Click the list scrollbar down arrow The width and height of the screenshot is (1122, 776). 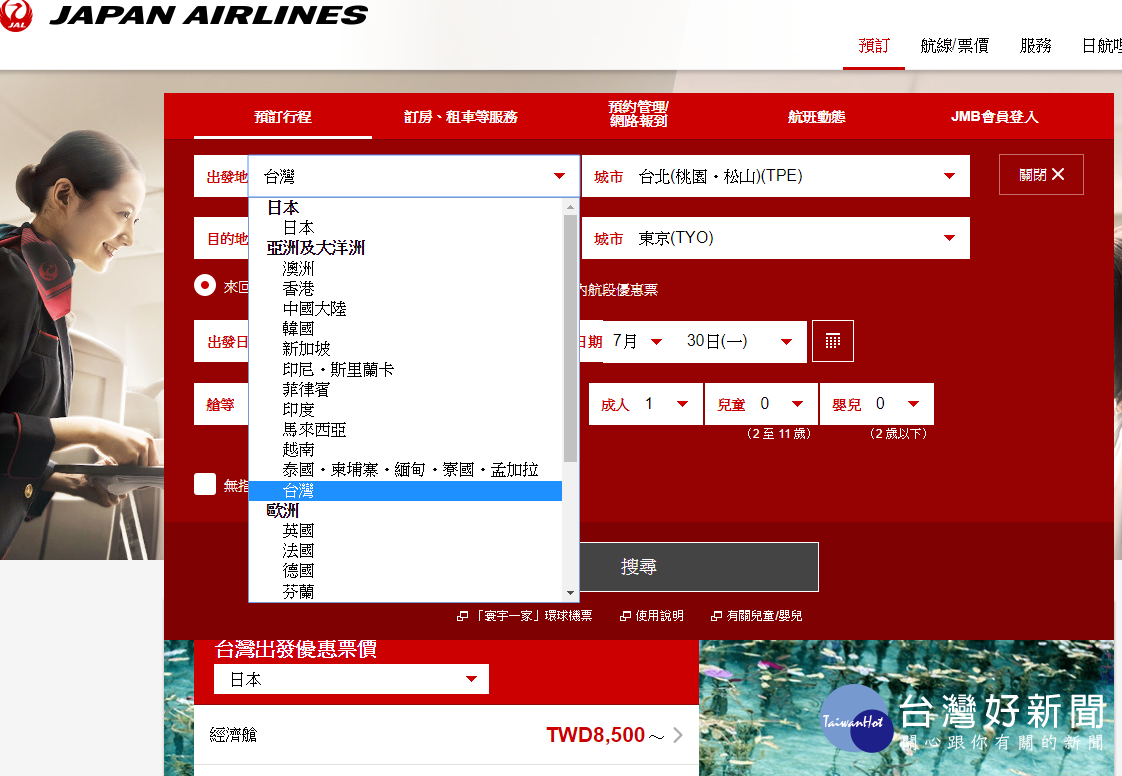[570, 593]
